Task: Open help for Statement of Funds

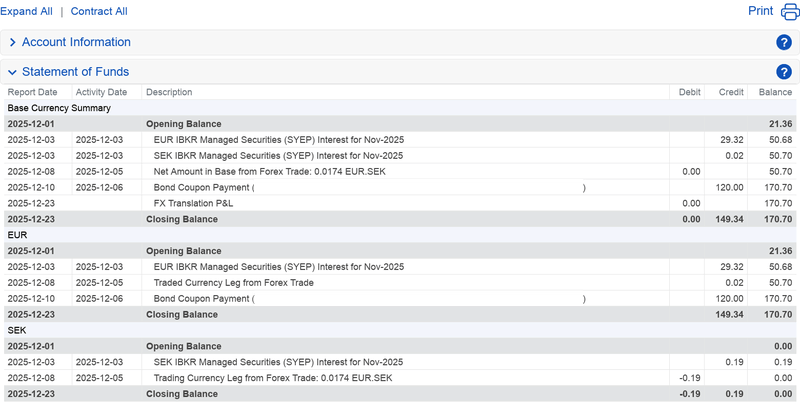Action: (x=784, y=72)
